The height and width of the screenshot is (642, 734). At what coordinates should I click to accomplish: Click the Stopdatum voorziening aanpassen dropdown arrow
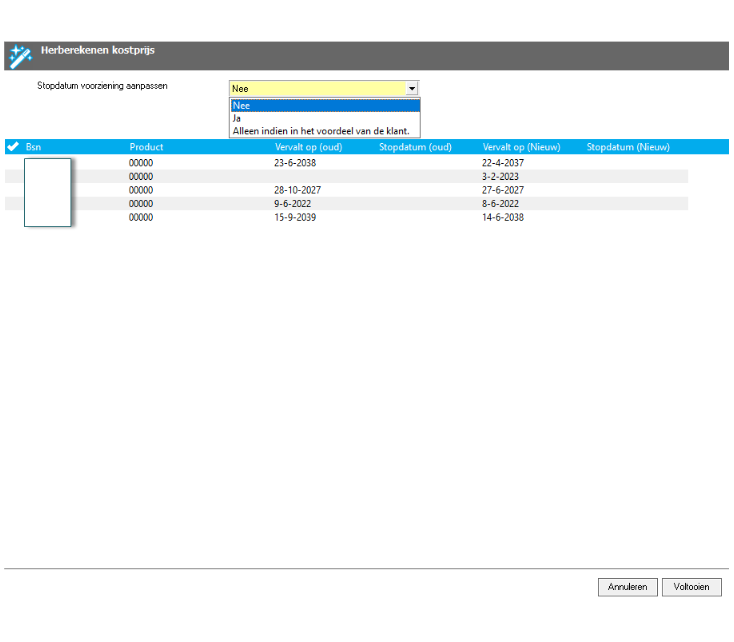pos(411,88)
